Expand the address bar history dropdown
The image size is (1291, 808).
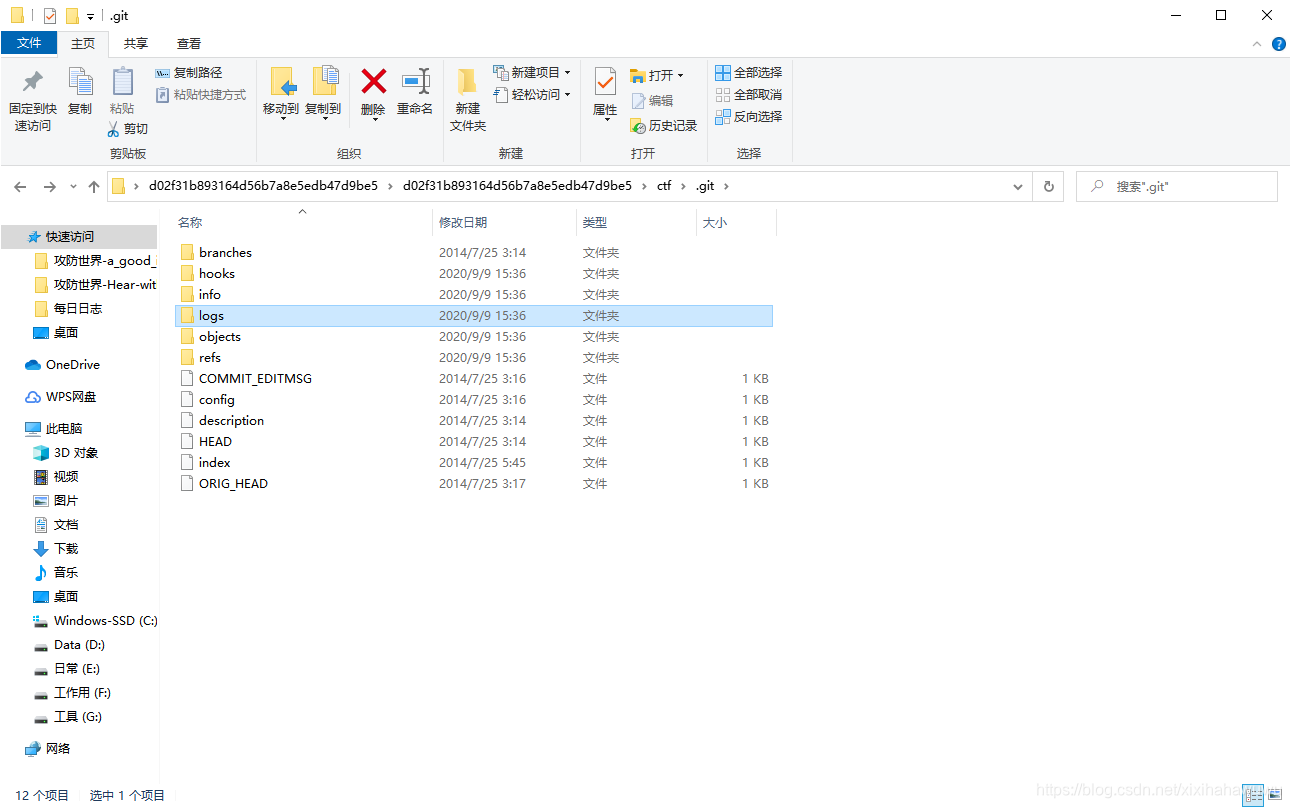point(1018,187)
